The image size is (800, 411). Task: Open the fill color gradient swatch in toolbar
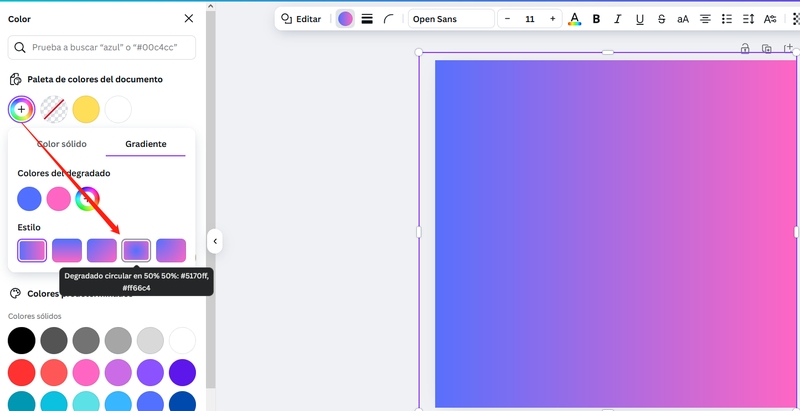pyautogui.click(x=345, y=19)
